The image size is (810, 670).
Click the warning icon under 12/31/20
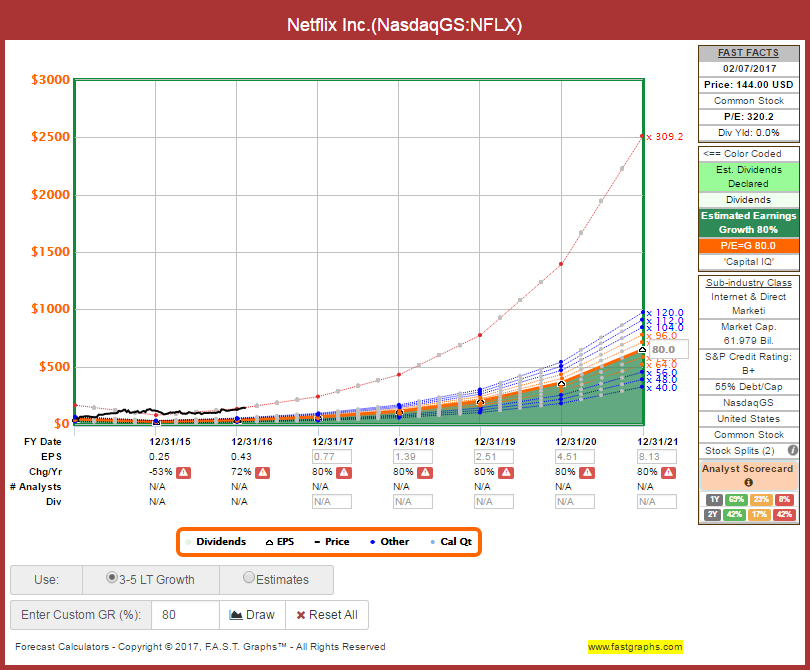click(x=587, y=472)
